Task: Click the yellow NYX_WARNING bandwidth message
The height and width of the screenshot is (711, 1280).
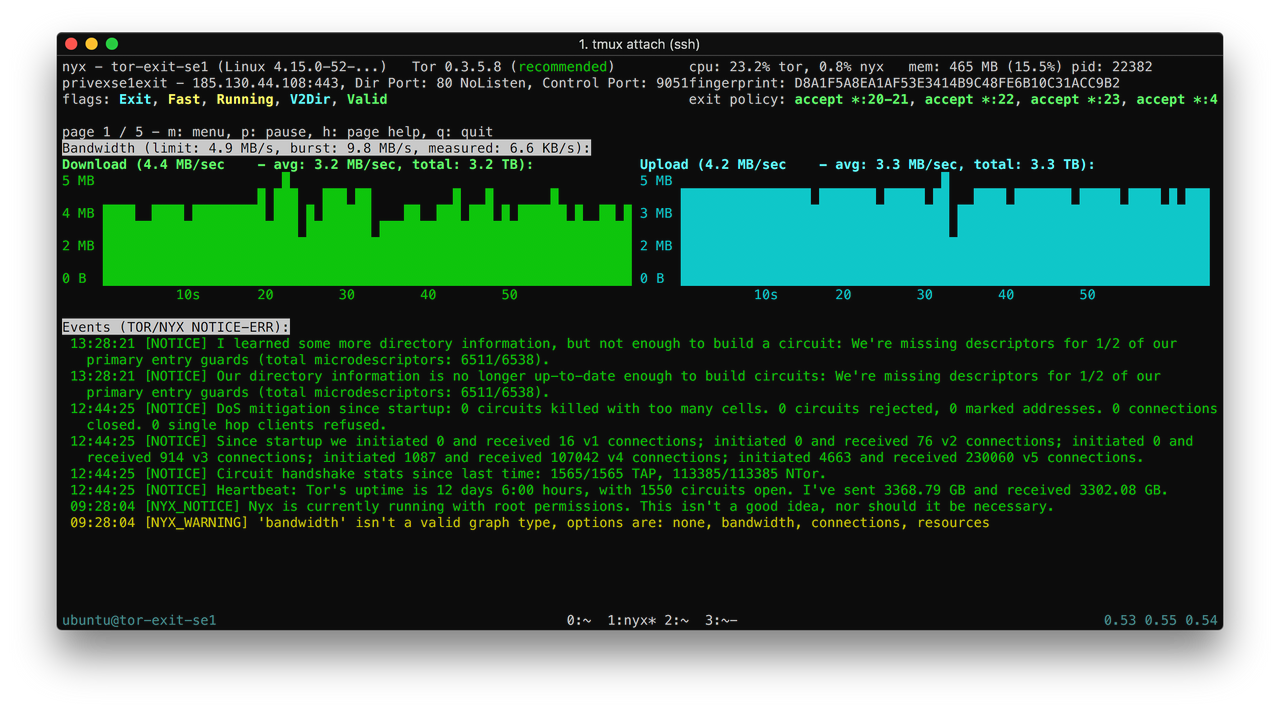Action: point(530,522)
